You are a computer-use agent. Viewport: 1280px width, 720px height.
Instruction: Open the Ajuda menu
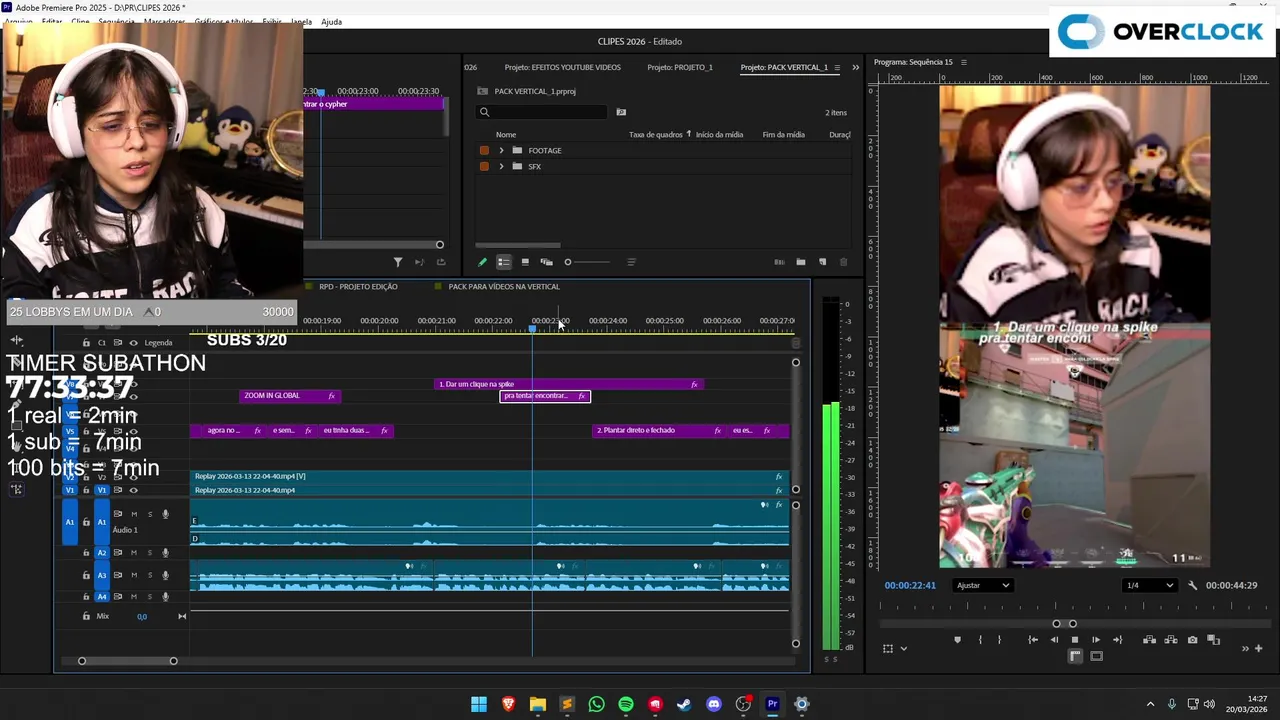332,22
